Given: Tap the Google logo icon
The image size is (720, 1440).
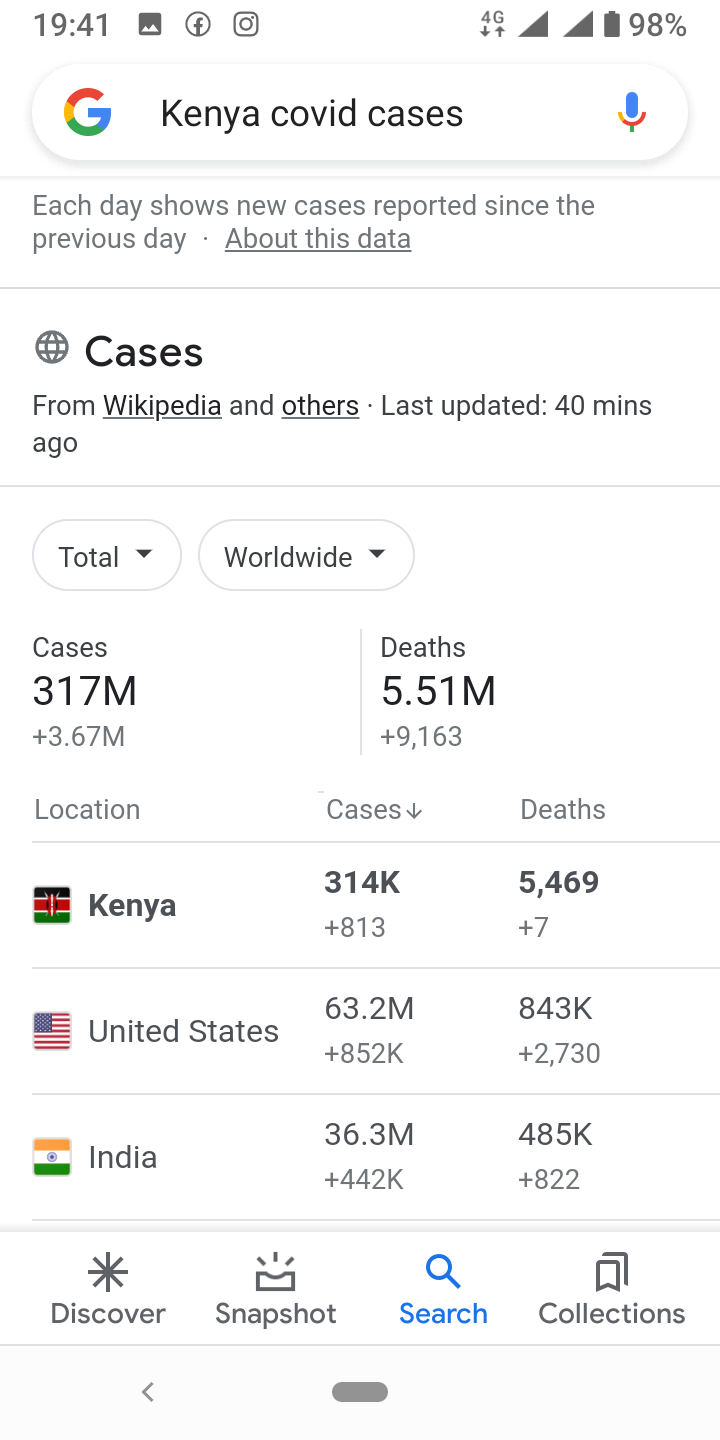Looking at the screenshot, I should (x=88, y=113).
